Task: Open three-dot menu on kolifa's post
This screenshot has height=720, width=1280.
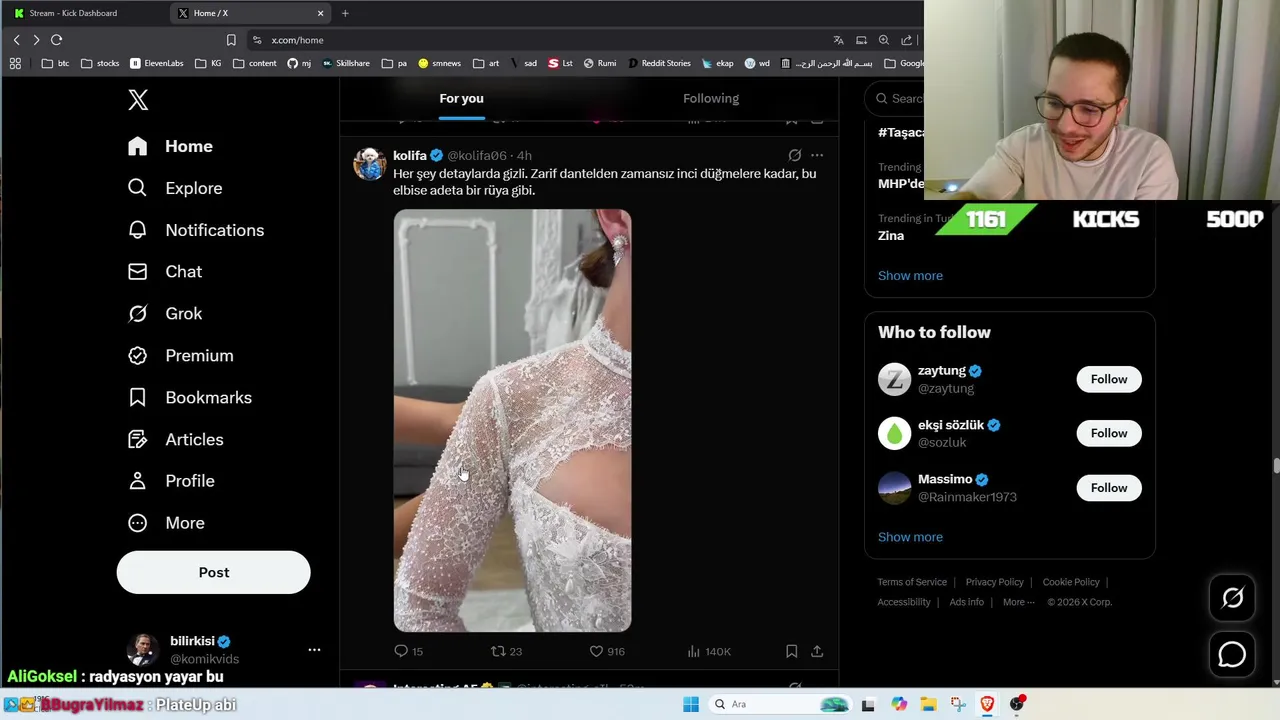Action: pyautogui.click(x=817, y=156)
